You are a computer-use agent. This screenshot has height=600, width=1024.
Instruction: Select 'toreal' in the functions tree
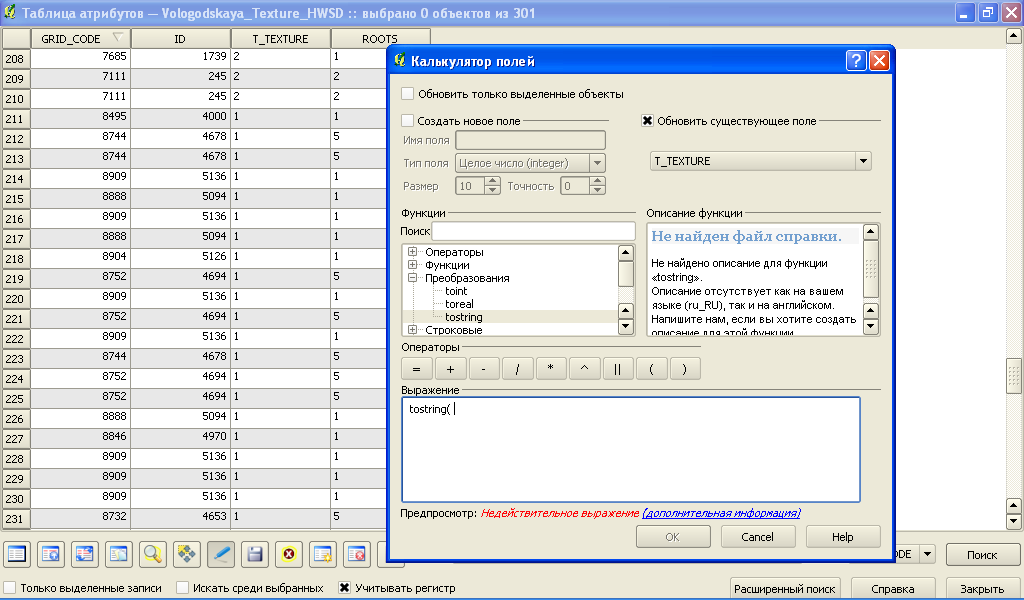point(459,304)
